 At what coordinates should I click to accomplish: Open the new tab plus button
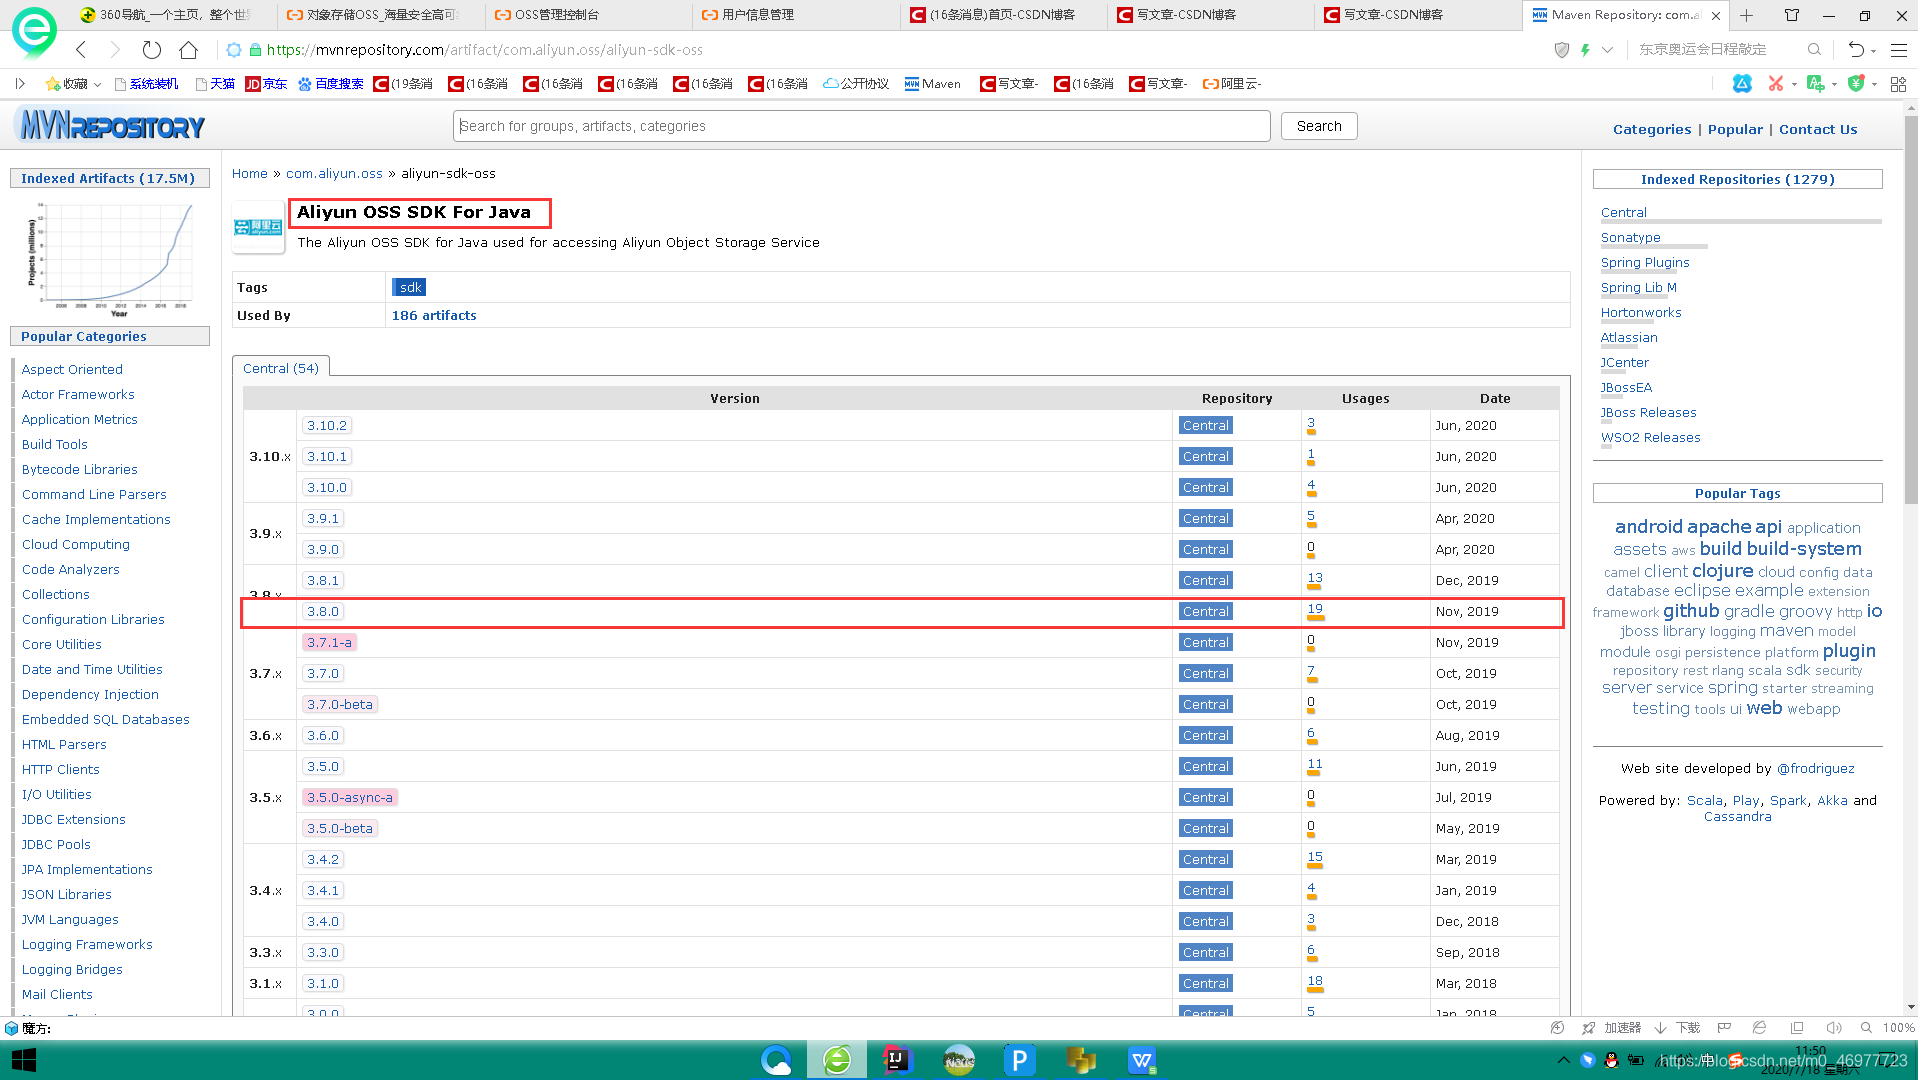1746,15
